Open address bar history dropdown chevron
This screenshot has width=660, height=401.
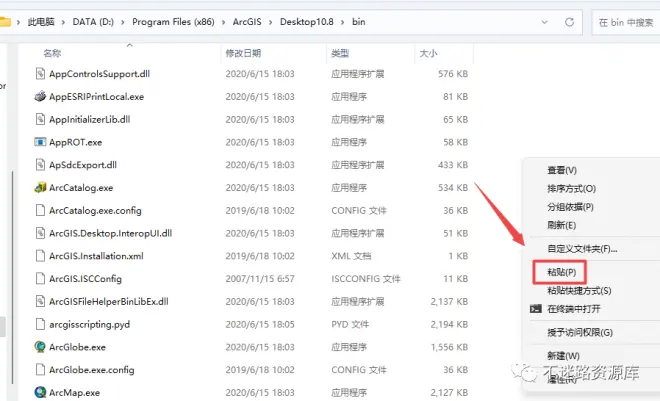pos(544,22)
